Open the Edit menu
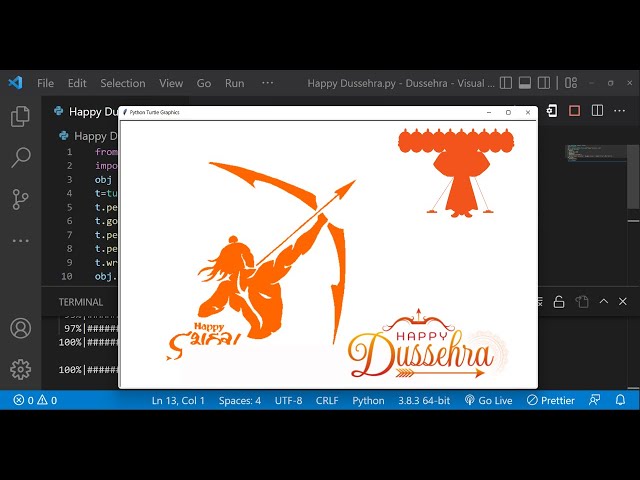This screenshot has width=640, height=480. click(77, 83)
